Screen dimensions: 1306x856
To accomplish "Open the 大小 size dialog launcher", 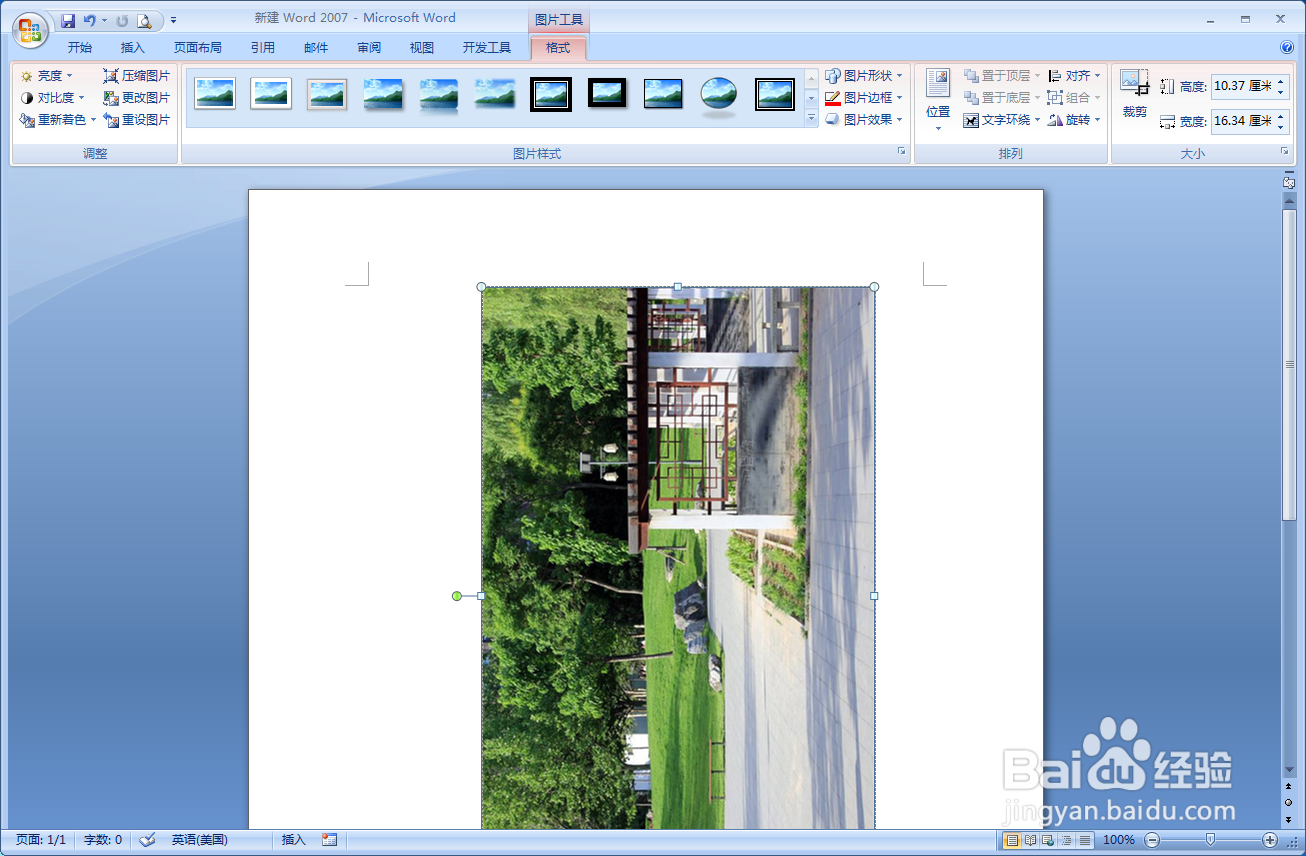I will point(1285,152).
